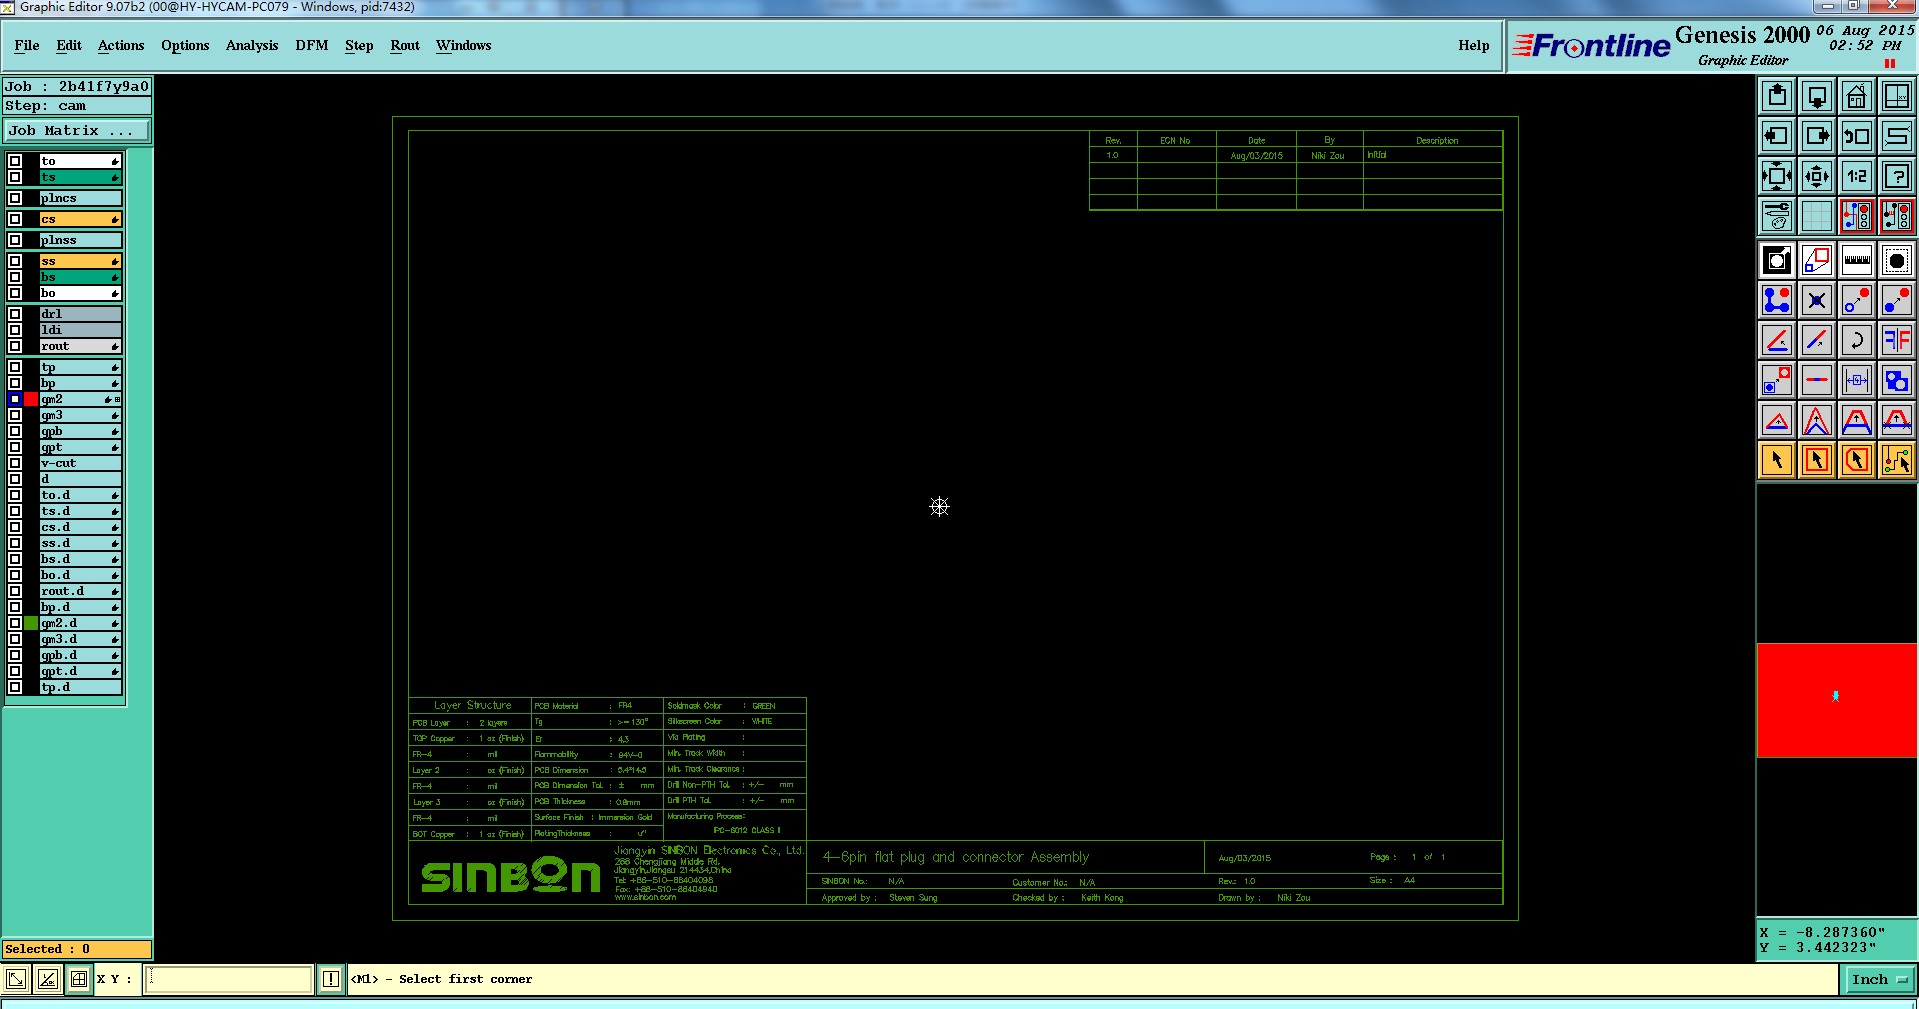The width and height of the screenshot is (1919, 1009).
Task: Open the tools and palette options icon
Action: (1777, 216)
